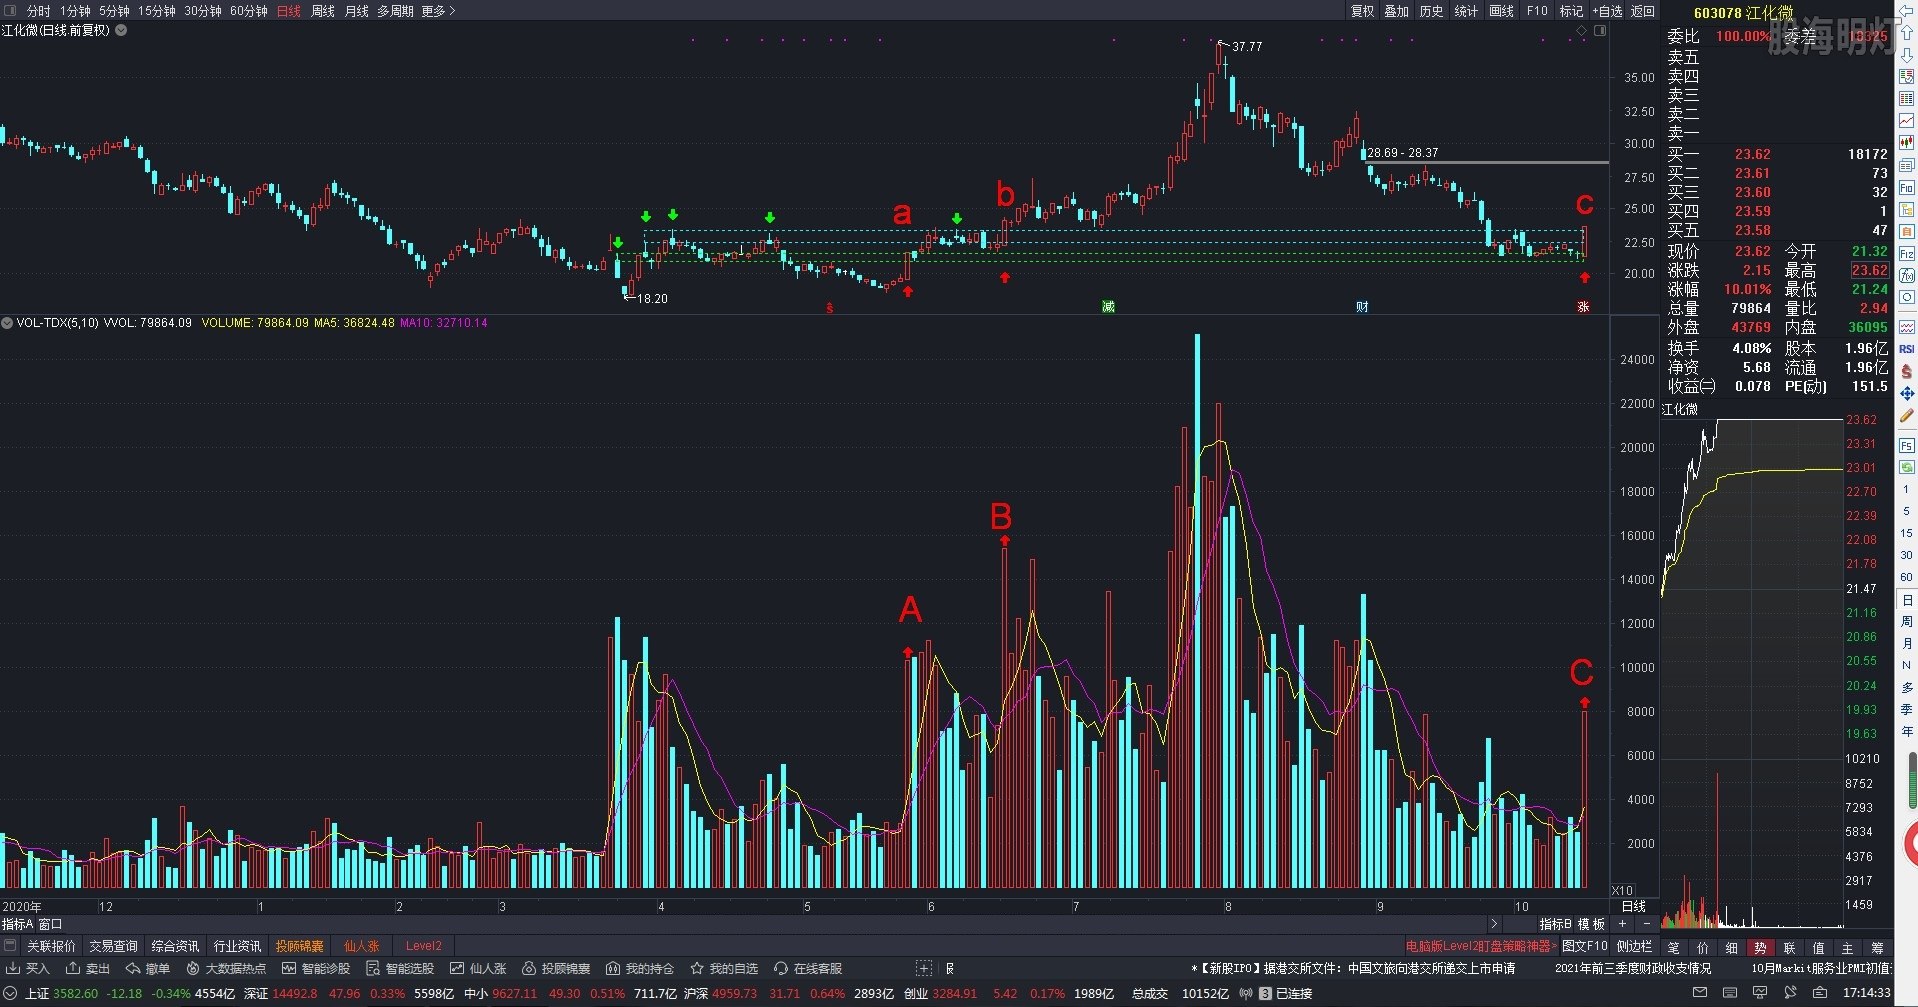Image resolution: width=1918 pixels, height=1007 pixels.
Task: Switch to 60分钟 period
Action: click(249, 11)
